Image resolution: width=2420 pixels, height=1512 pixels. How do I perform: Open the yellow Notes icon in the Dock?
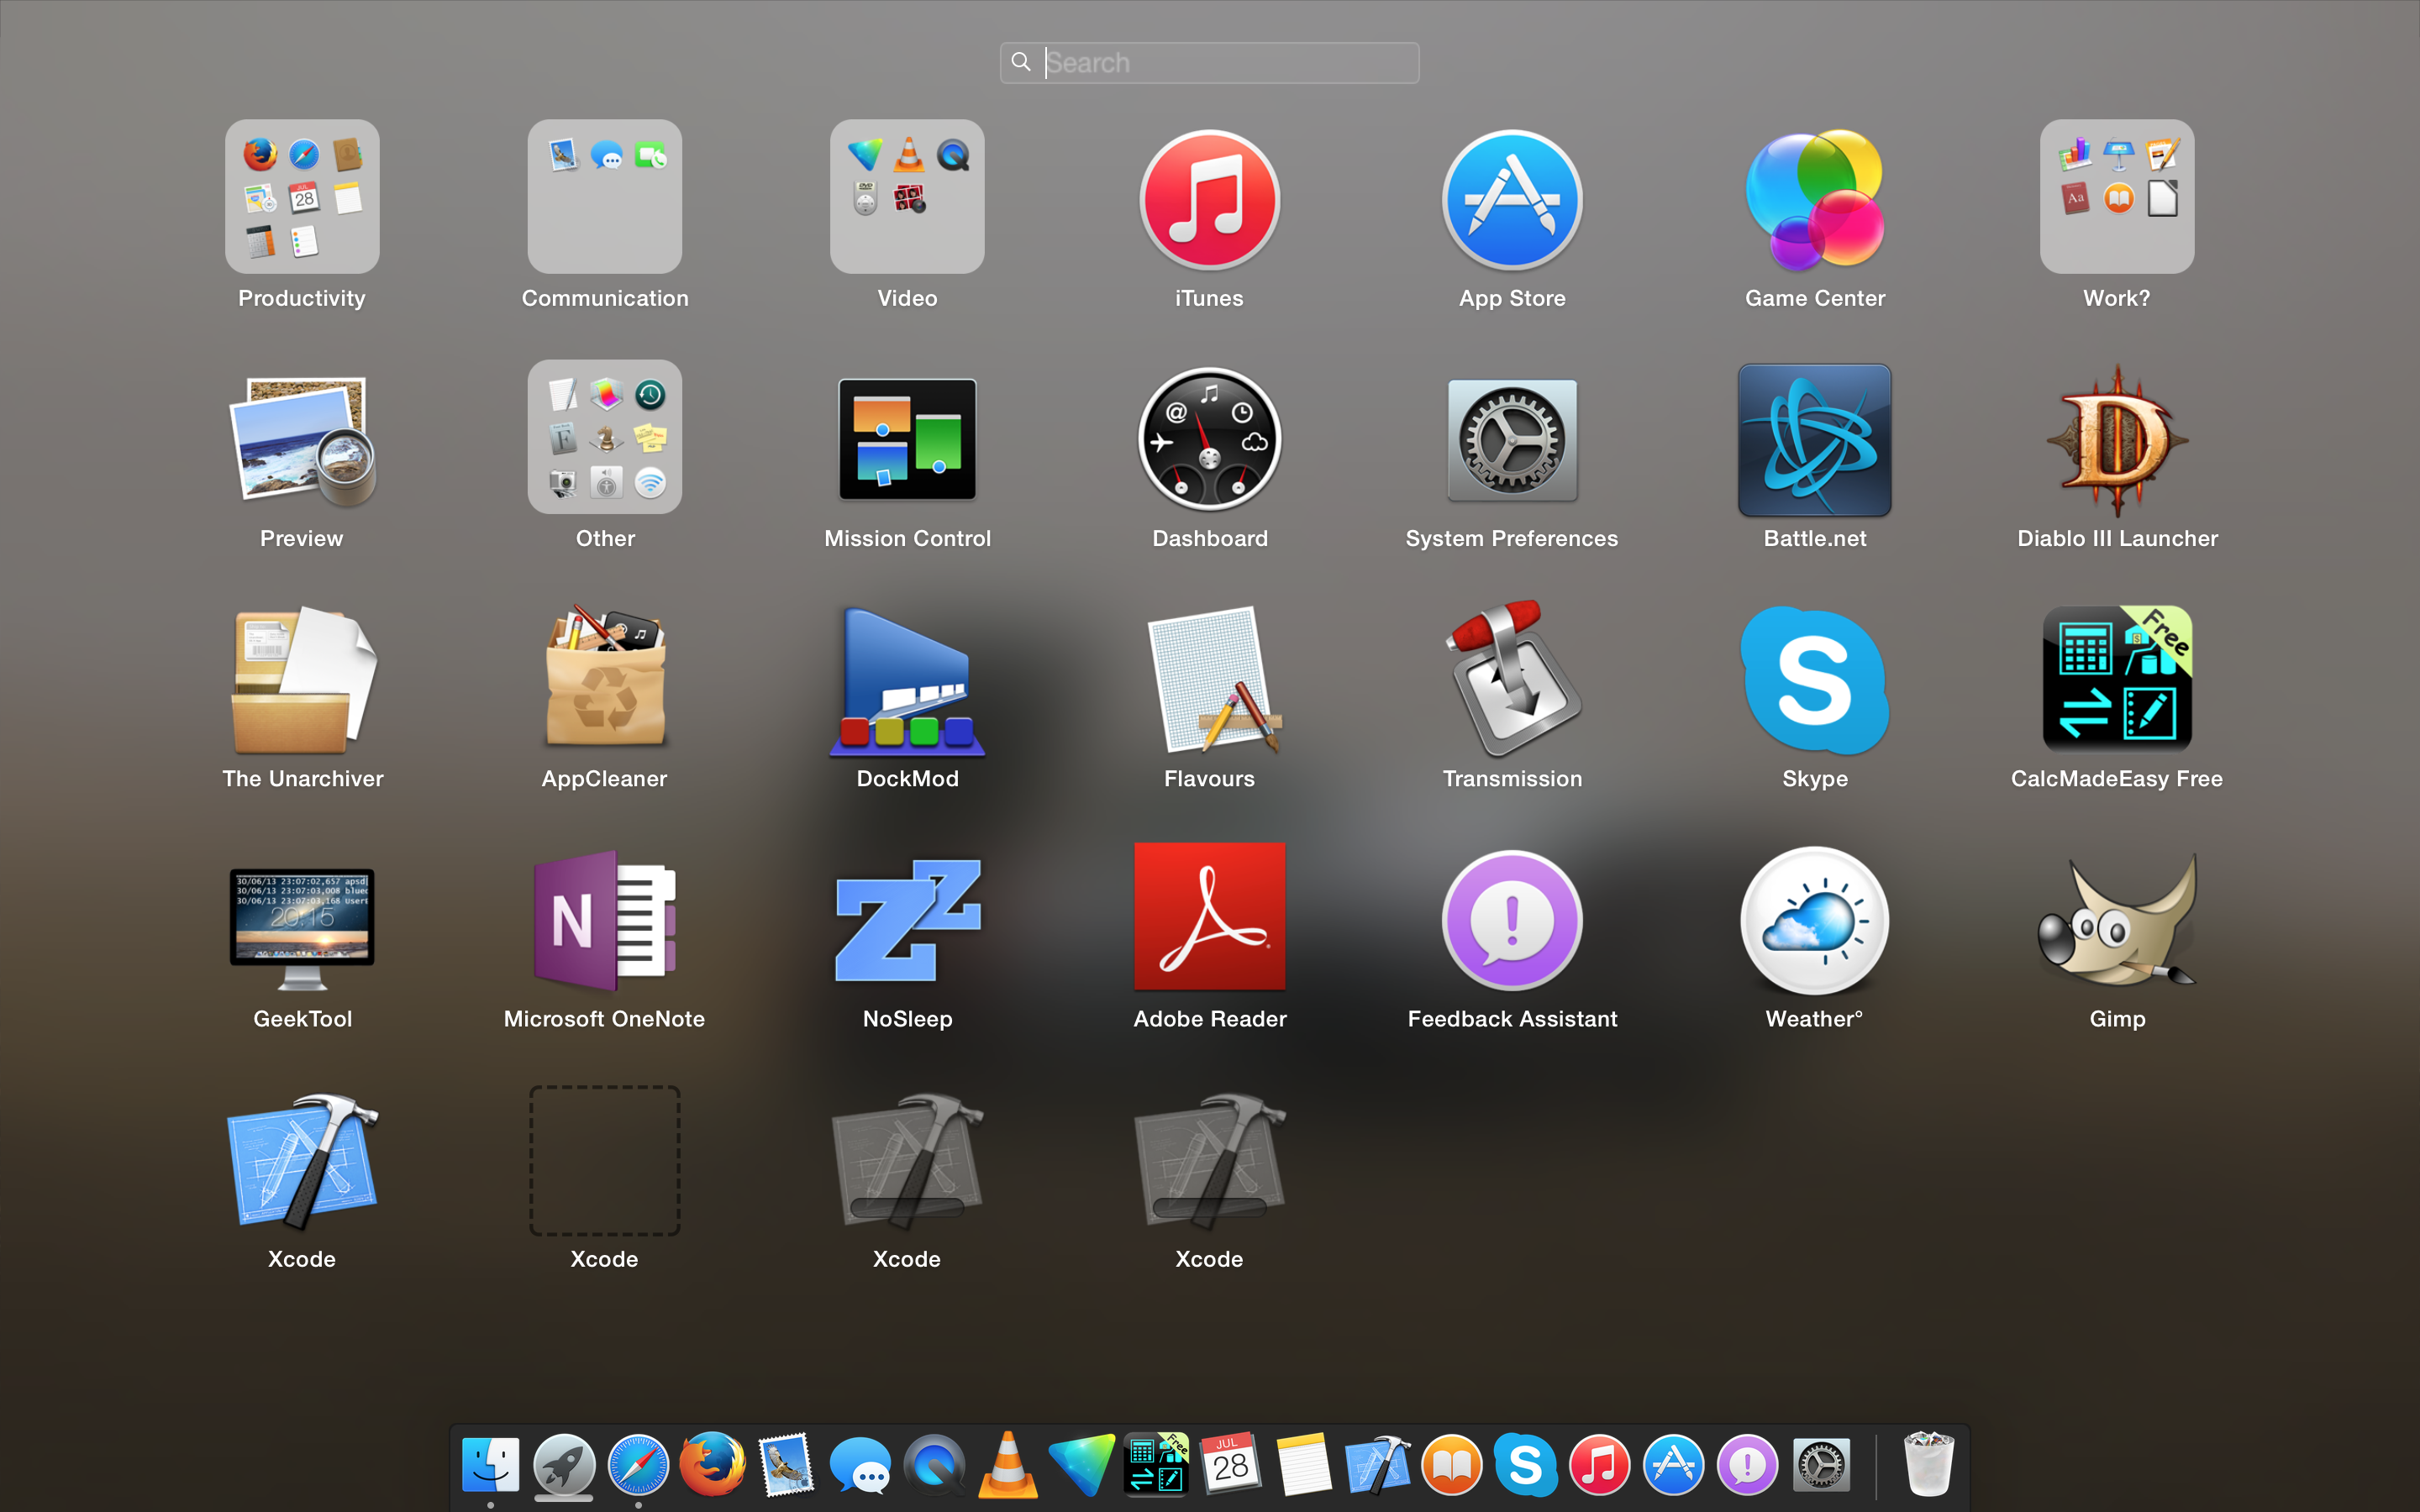point(1304,1465)
